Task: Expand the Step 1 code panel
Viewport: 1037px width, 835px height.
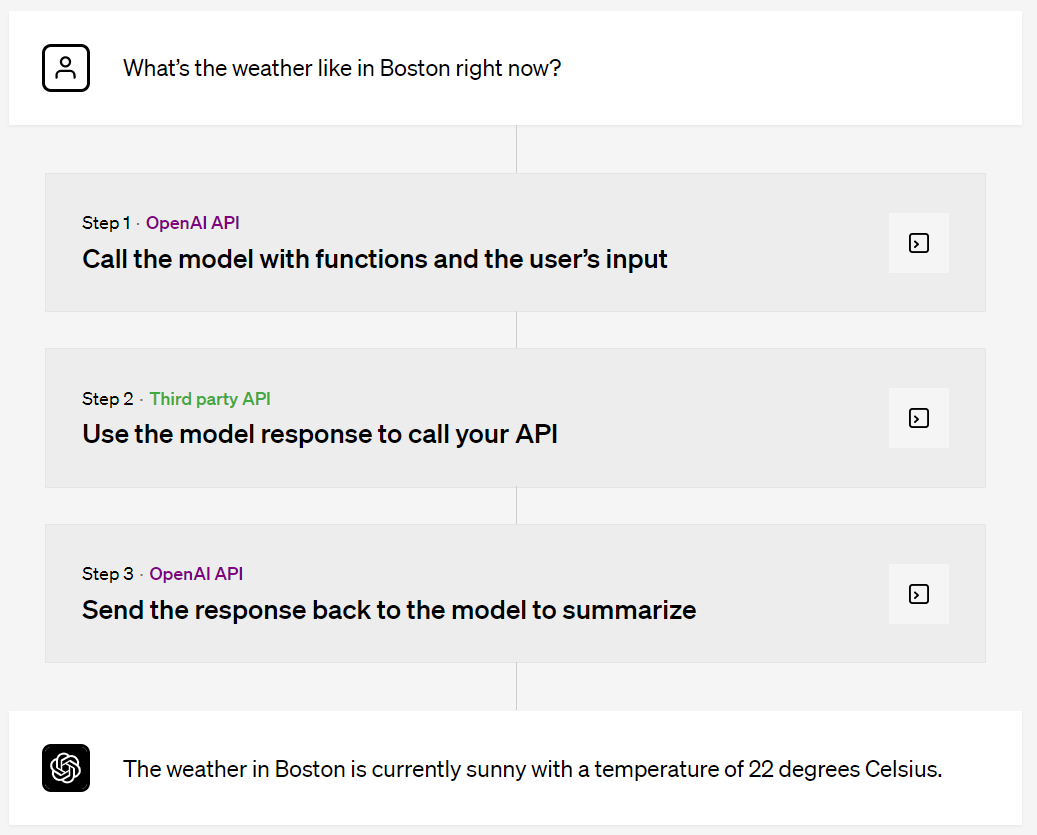Action: 918,243
